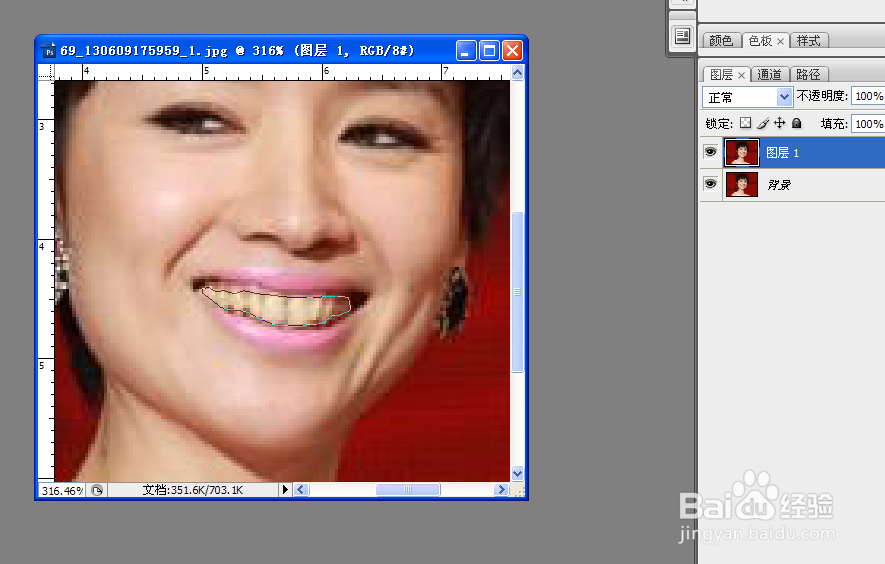Click the horizontal scrollbar thumb
The height and width of the screenshot is (564, 885).
click(x=408, y=489)
